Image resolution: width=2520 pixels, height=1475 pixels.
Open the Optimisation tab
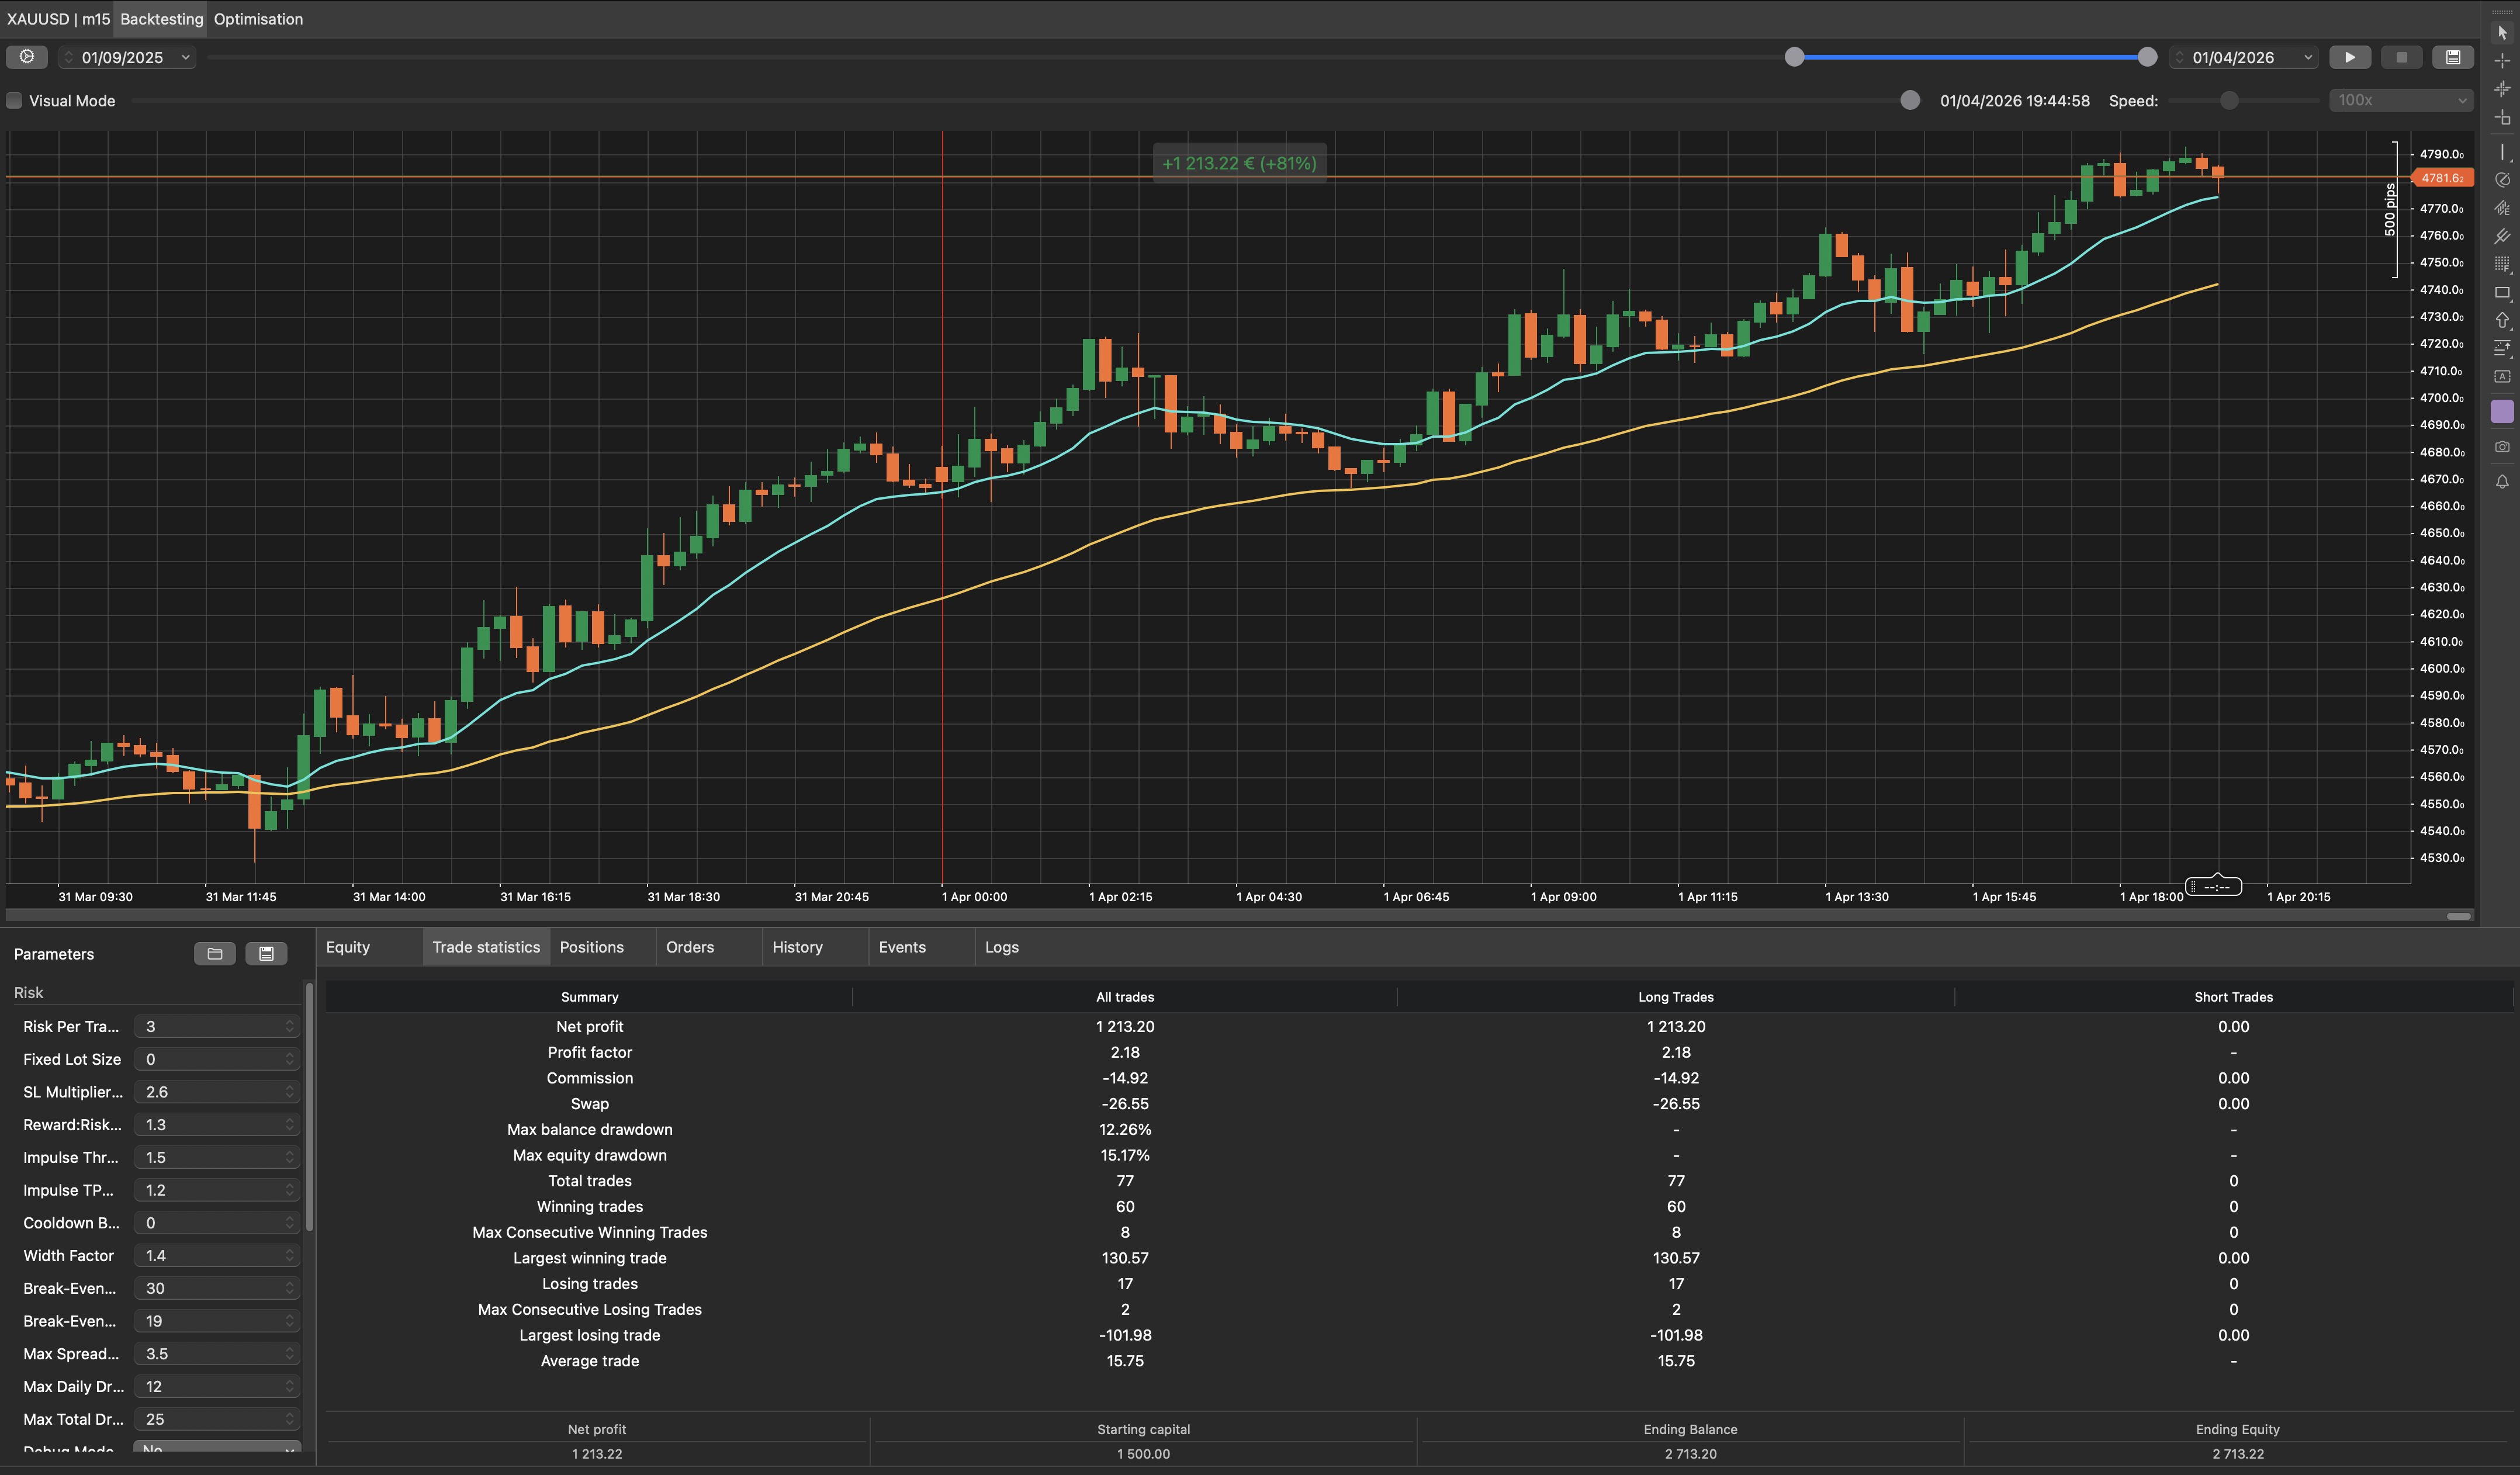point(257,19)
